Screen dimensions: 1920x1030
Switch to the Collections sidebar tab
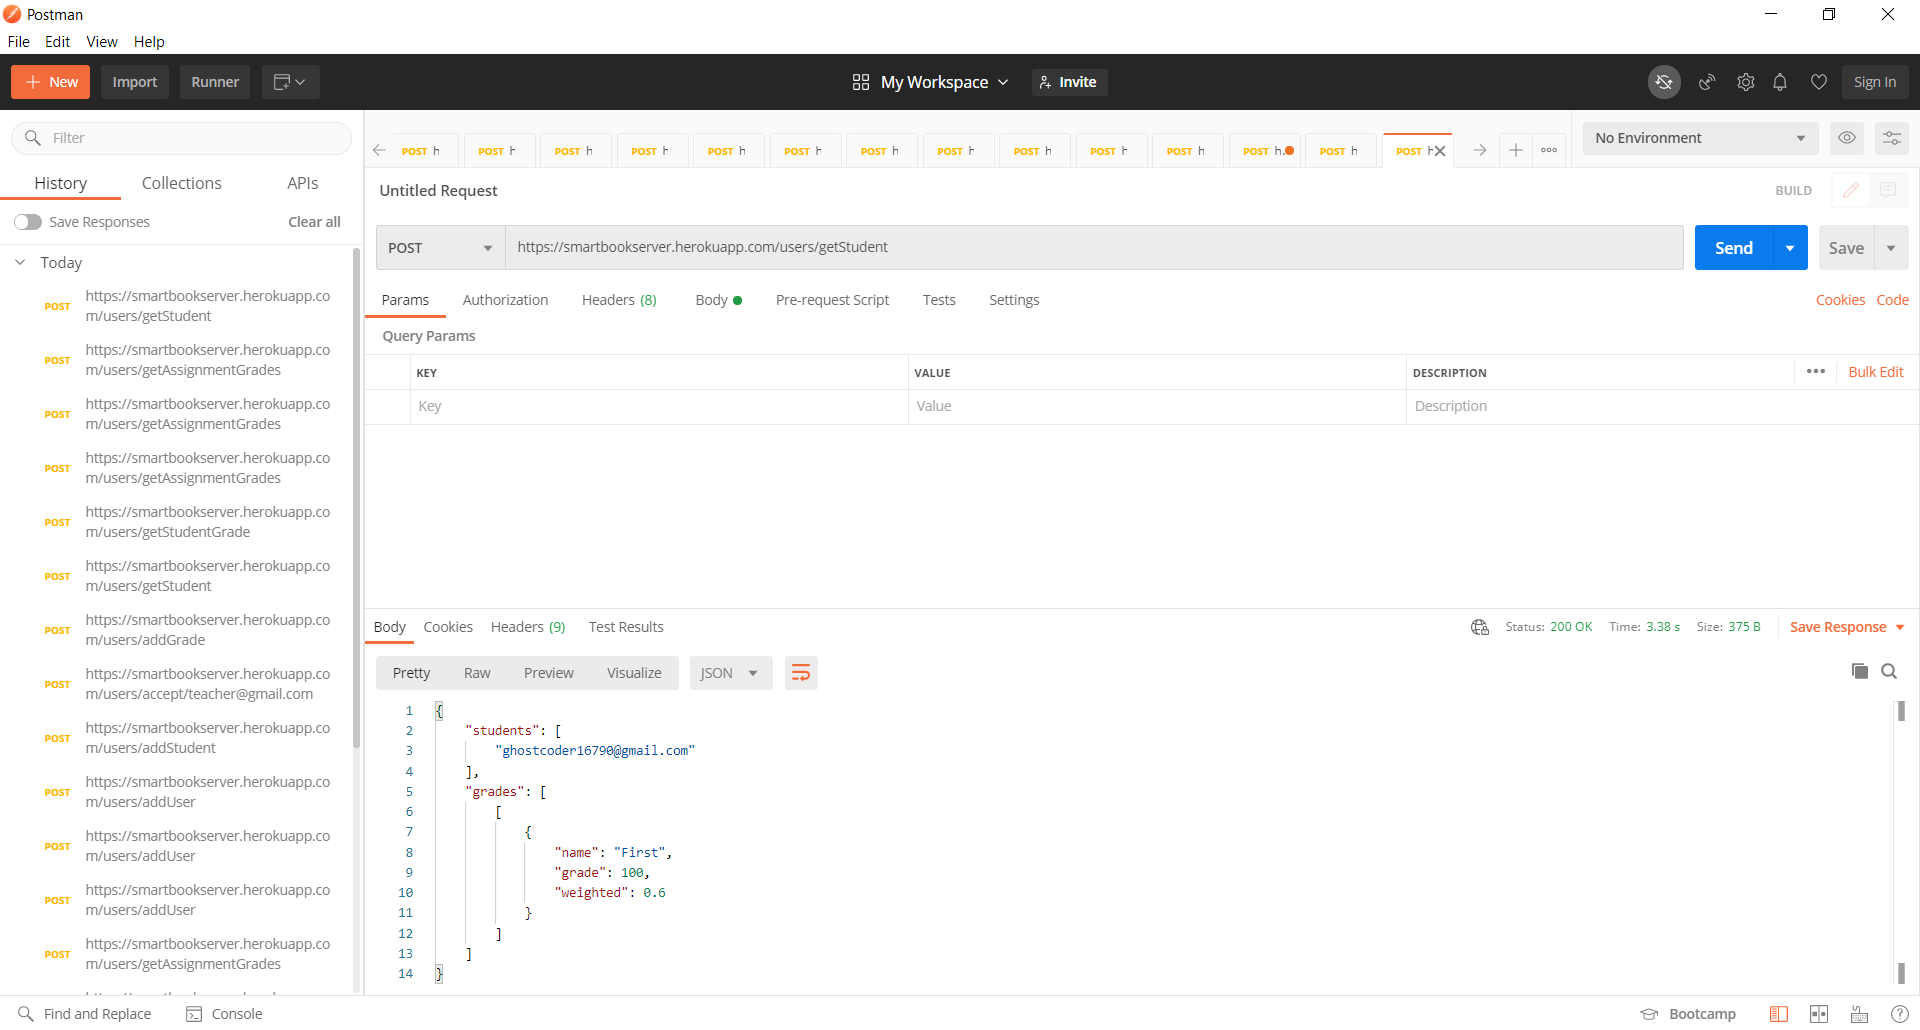coord(182,183)
